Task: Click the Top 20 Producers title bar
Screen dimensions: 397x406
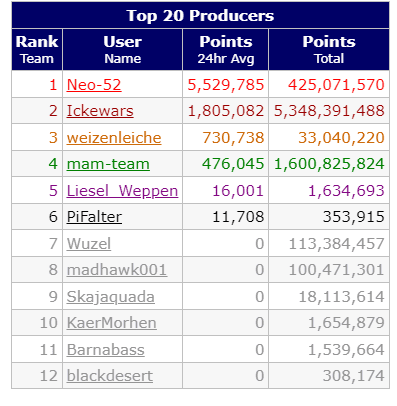Action: click(200, 15)
